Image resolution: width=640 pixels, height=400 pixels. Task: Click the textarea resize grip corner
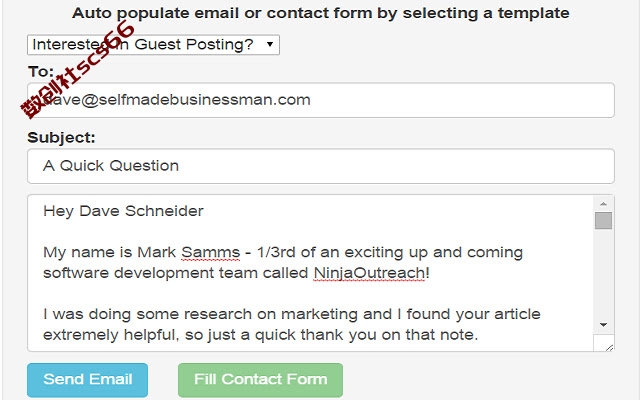(609, 348)
